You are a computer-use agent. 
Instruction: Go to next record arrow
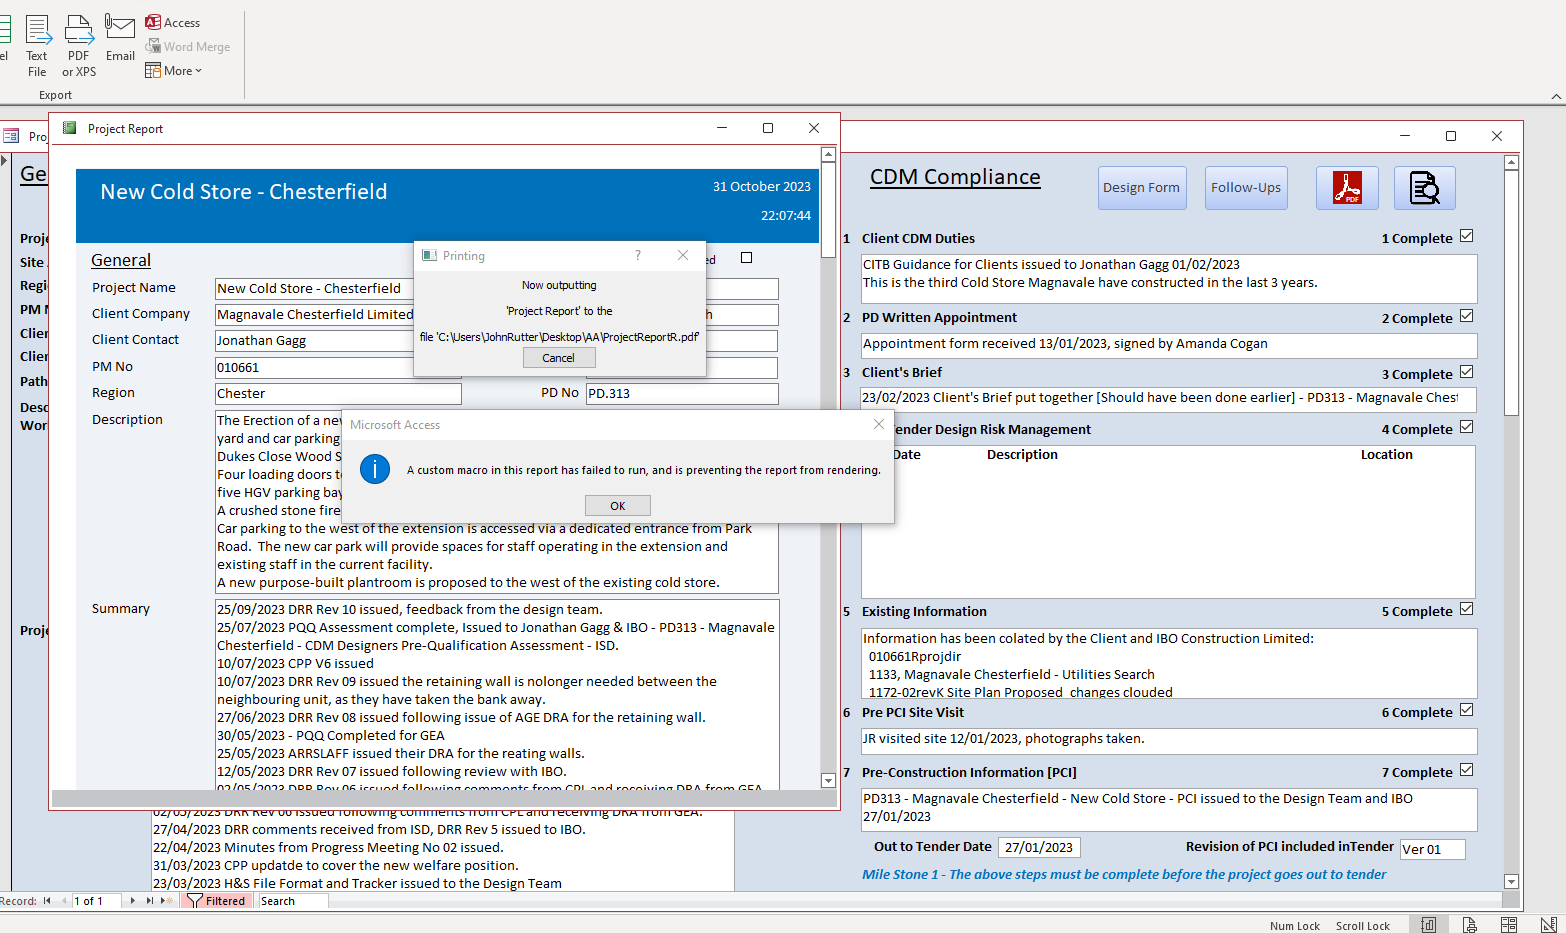click(x=132, y=901)
